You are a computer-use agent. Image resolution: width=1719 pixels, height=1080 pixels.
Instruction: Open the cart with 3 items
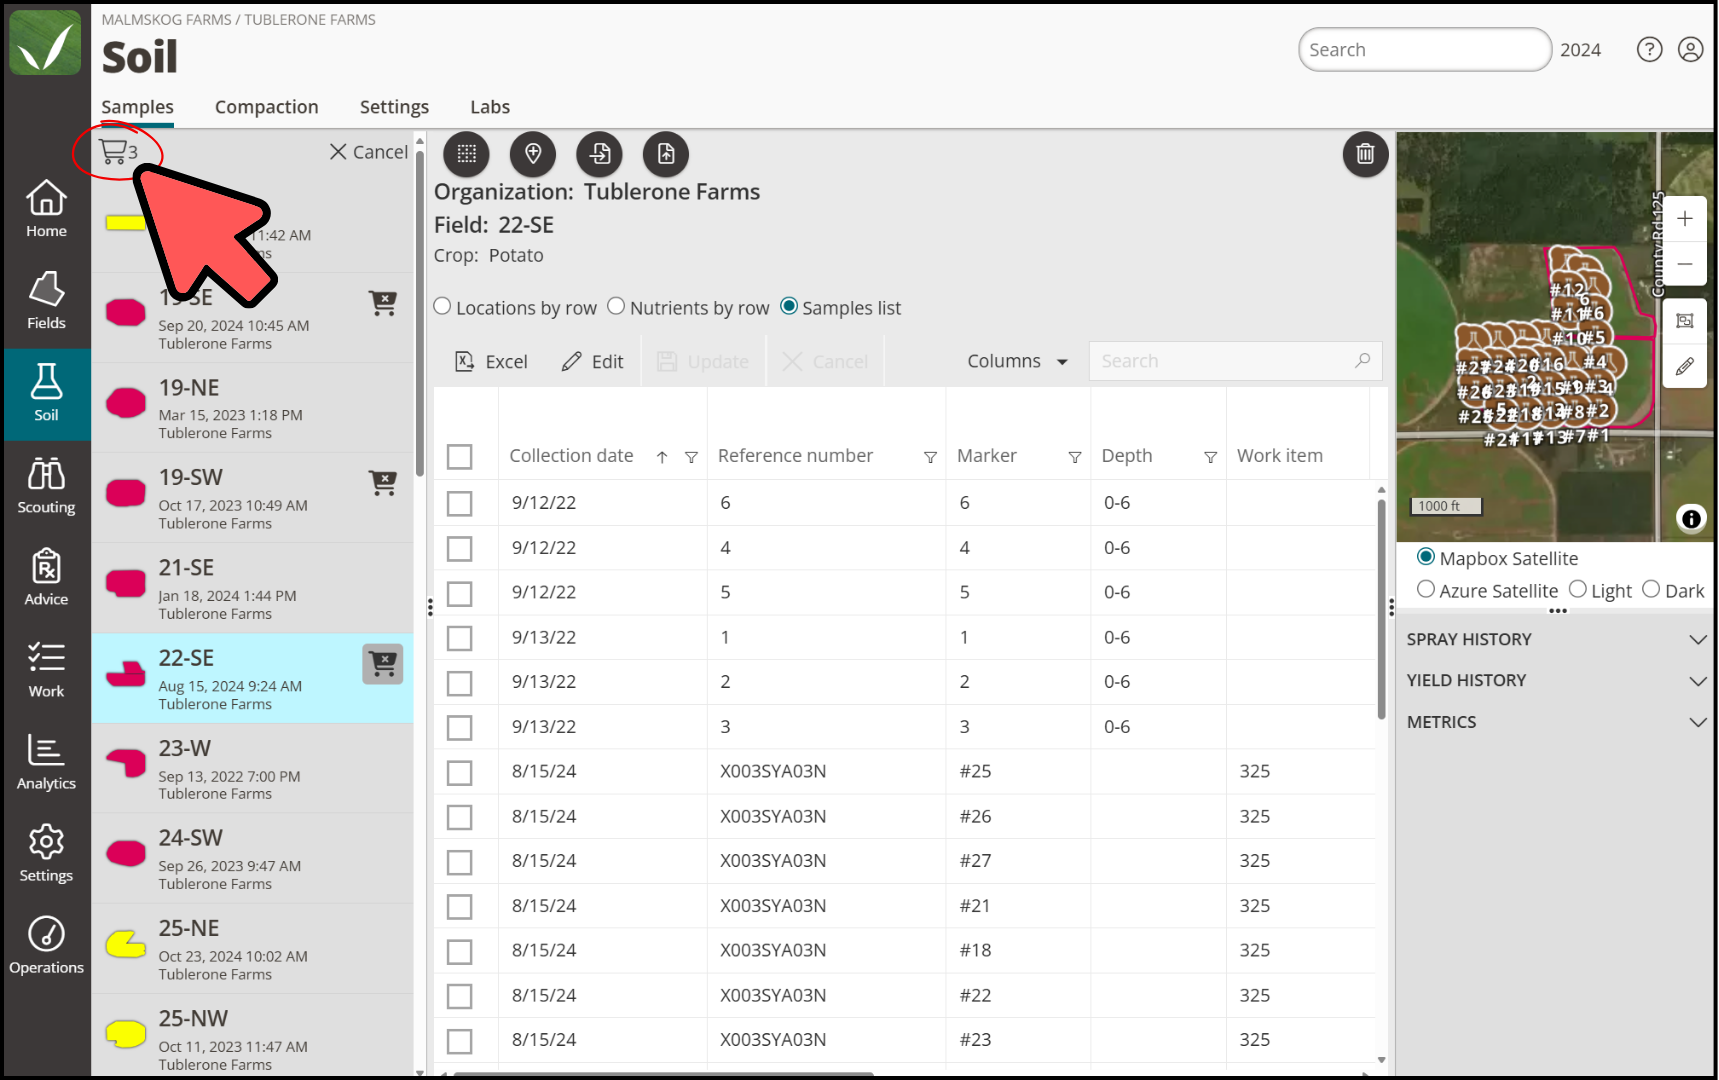(x=118, y=152)
